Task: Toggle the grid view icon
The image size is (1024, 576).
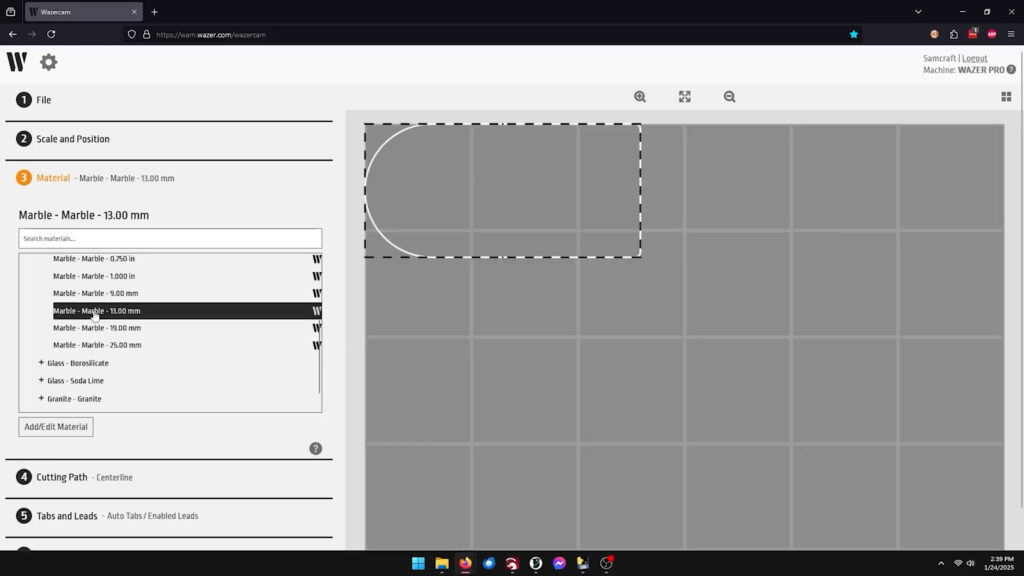Action: tap(1006, 97)
